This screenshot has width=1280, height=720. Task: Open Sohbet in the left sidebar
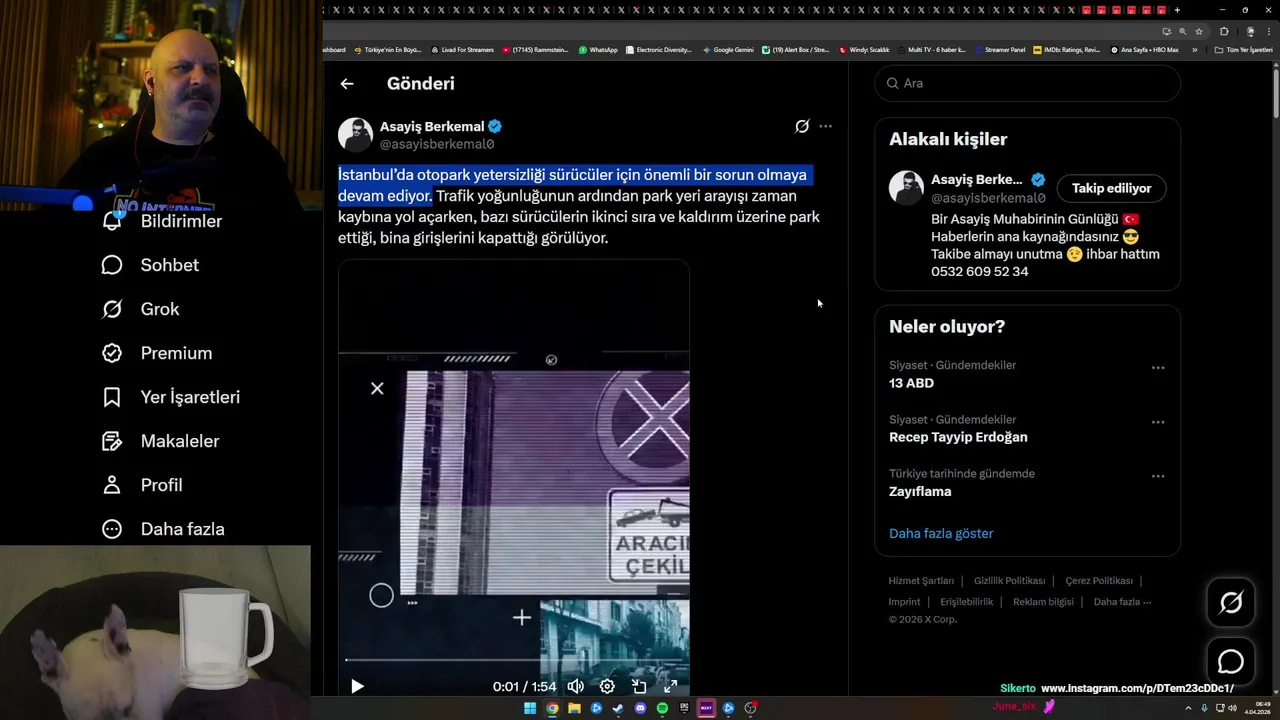[150, 265]
